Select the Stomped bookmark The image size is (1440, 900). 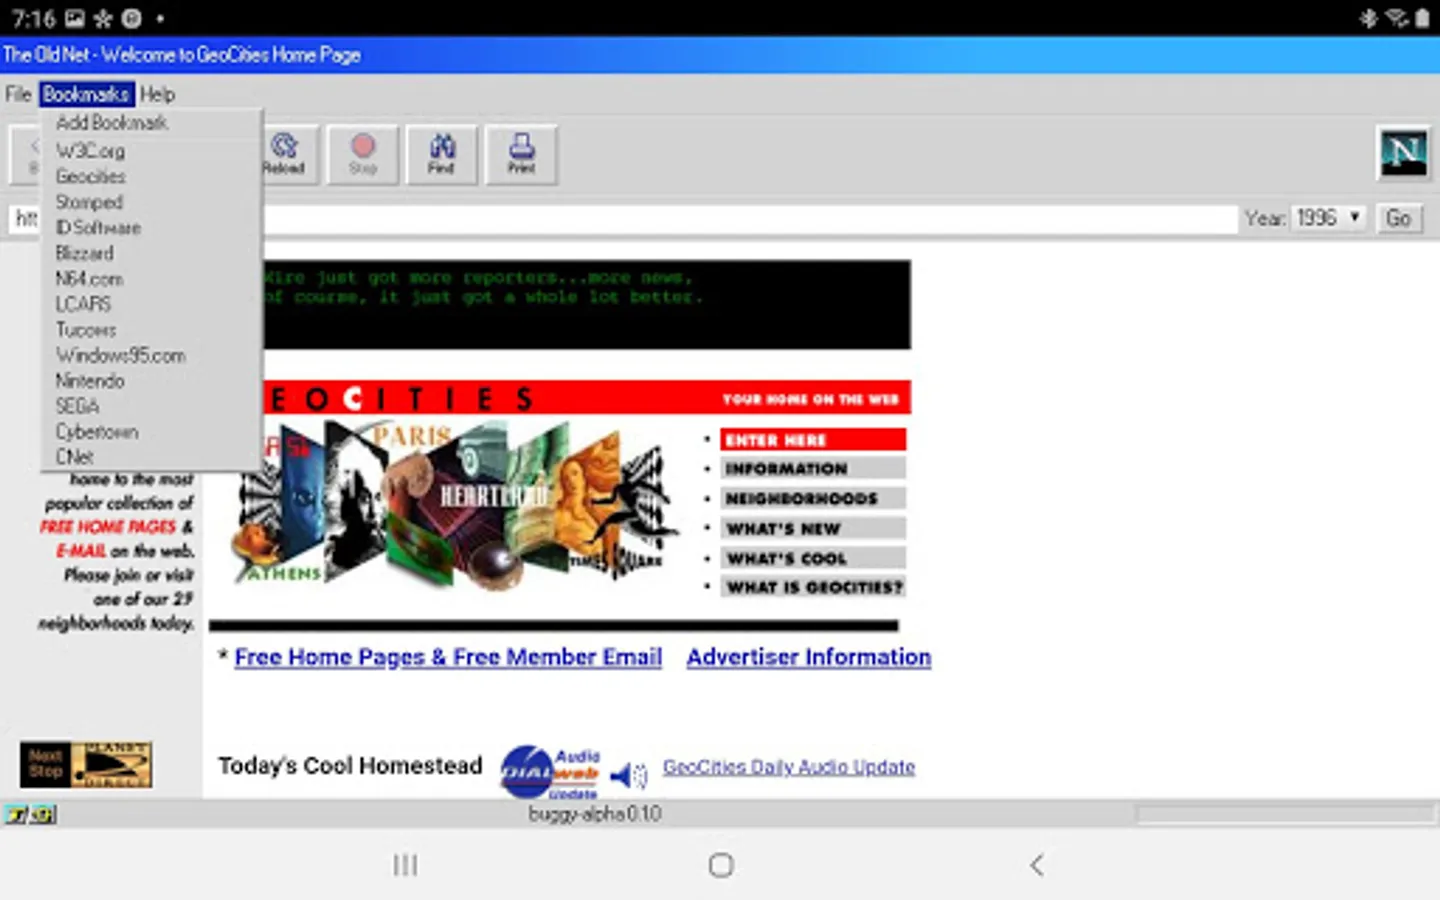pos(150,202)
